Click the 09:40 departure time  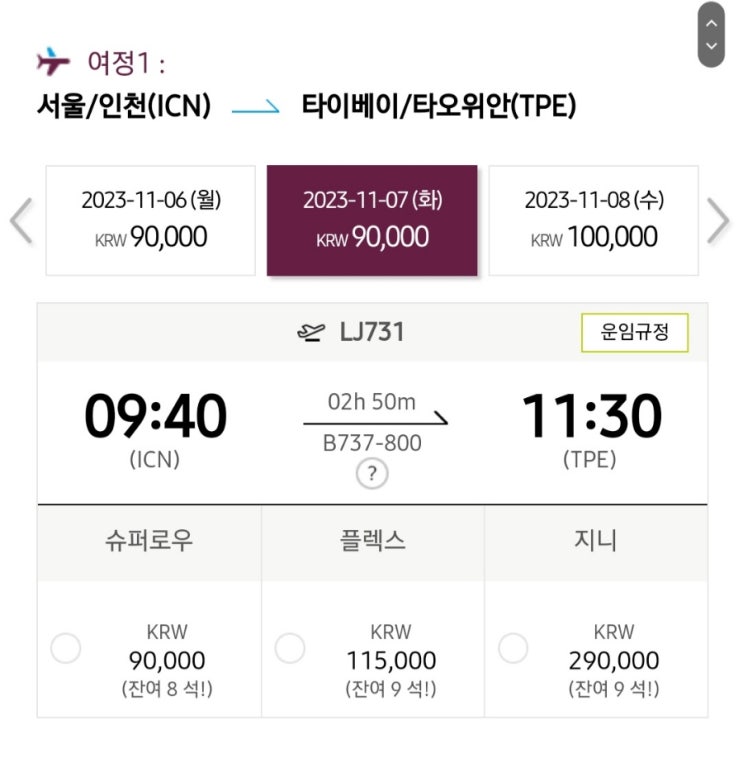[x=155, y=417]
